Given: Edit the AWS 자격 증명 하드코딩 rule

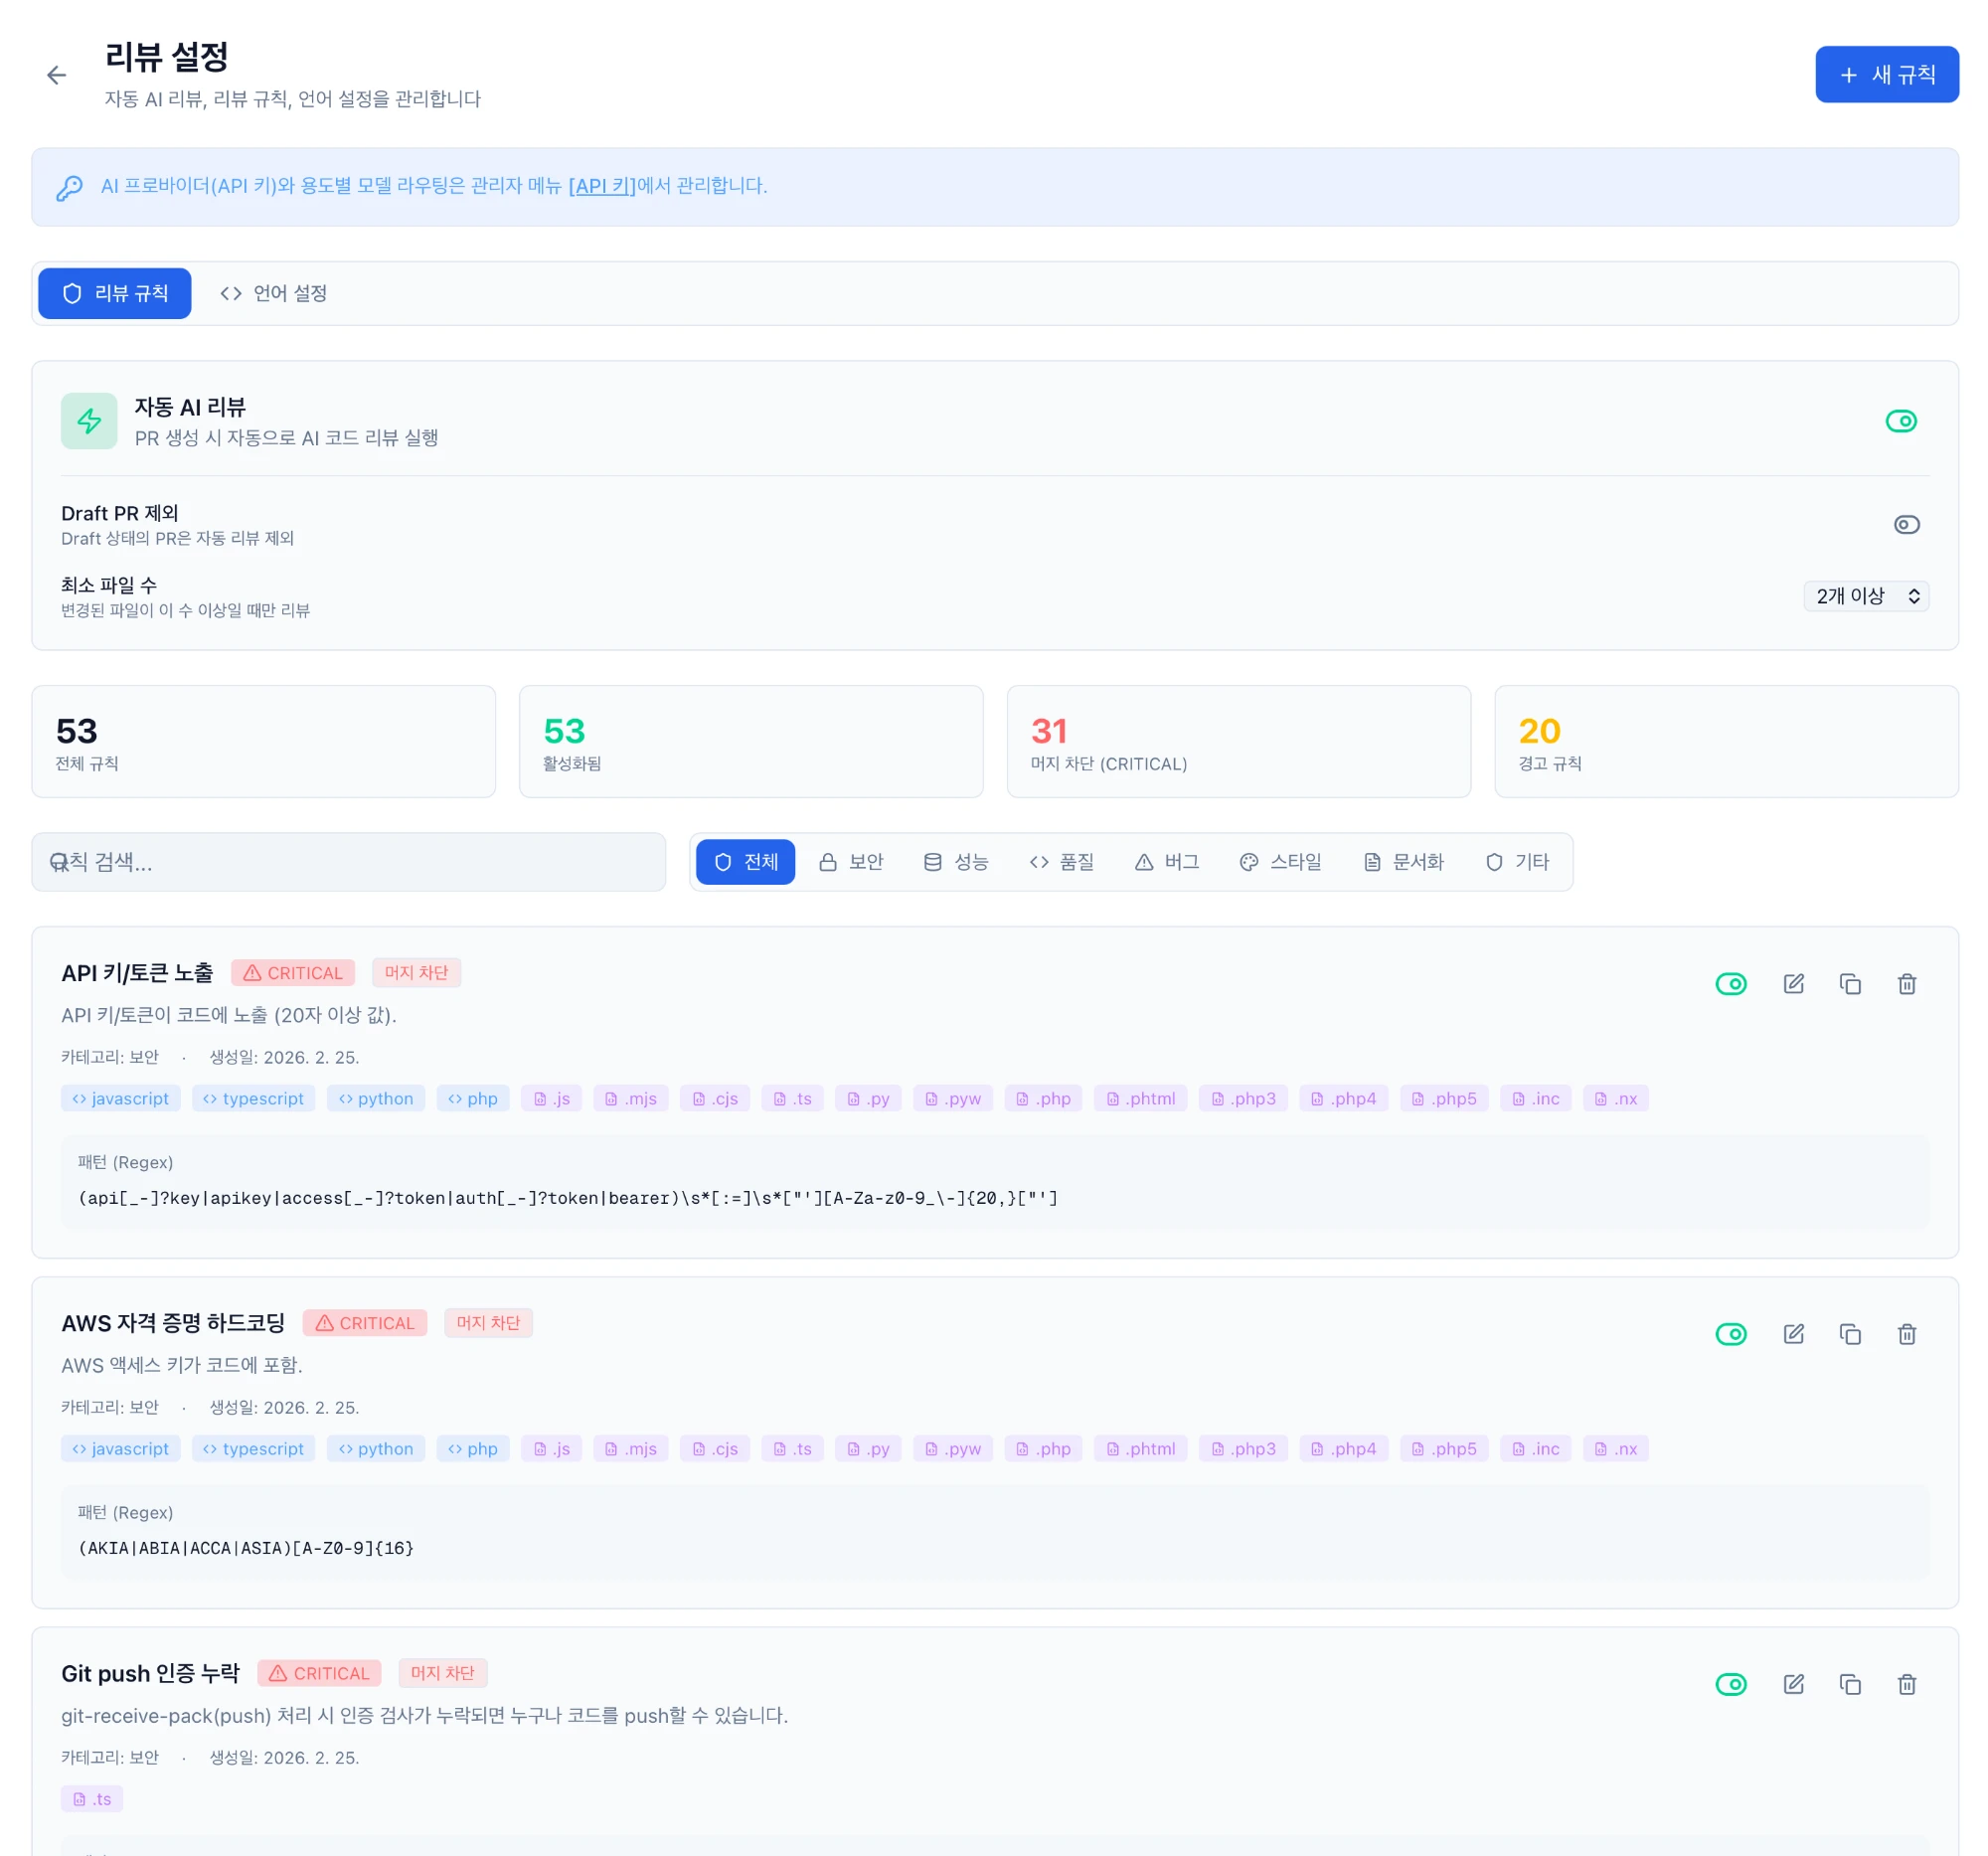Looking at the screenshot, I should click(x=1793, y=1334).
